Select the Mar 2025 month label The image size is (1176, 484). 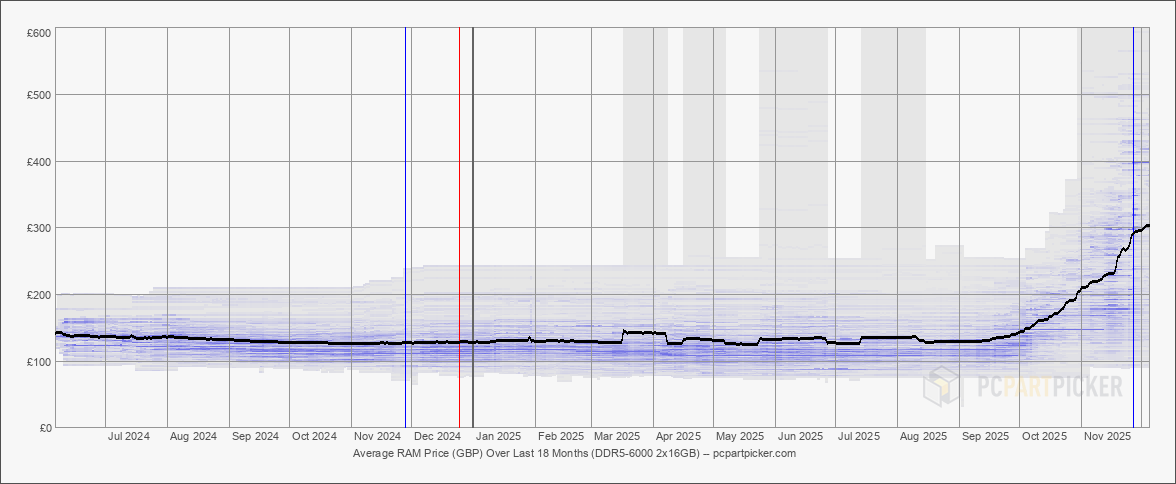pos(617,437)
